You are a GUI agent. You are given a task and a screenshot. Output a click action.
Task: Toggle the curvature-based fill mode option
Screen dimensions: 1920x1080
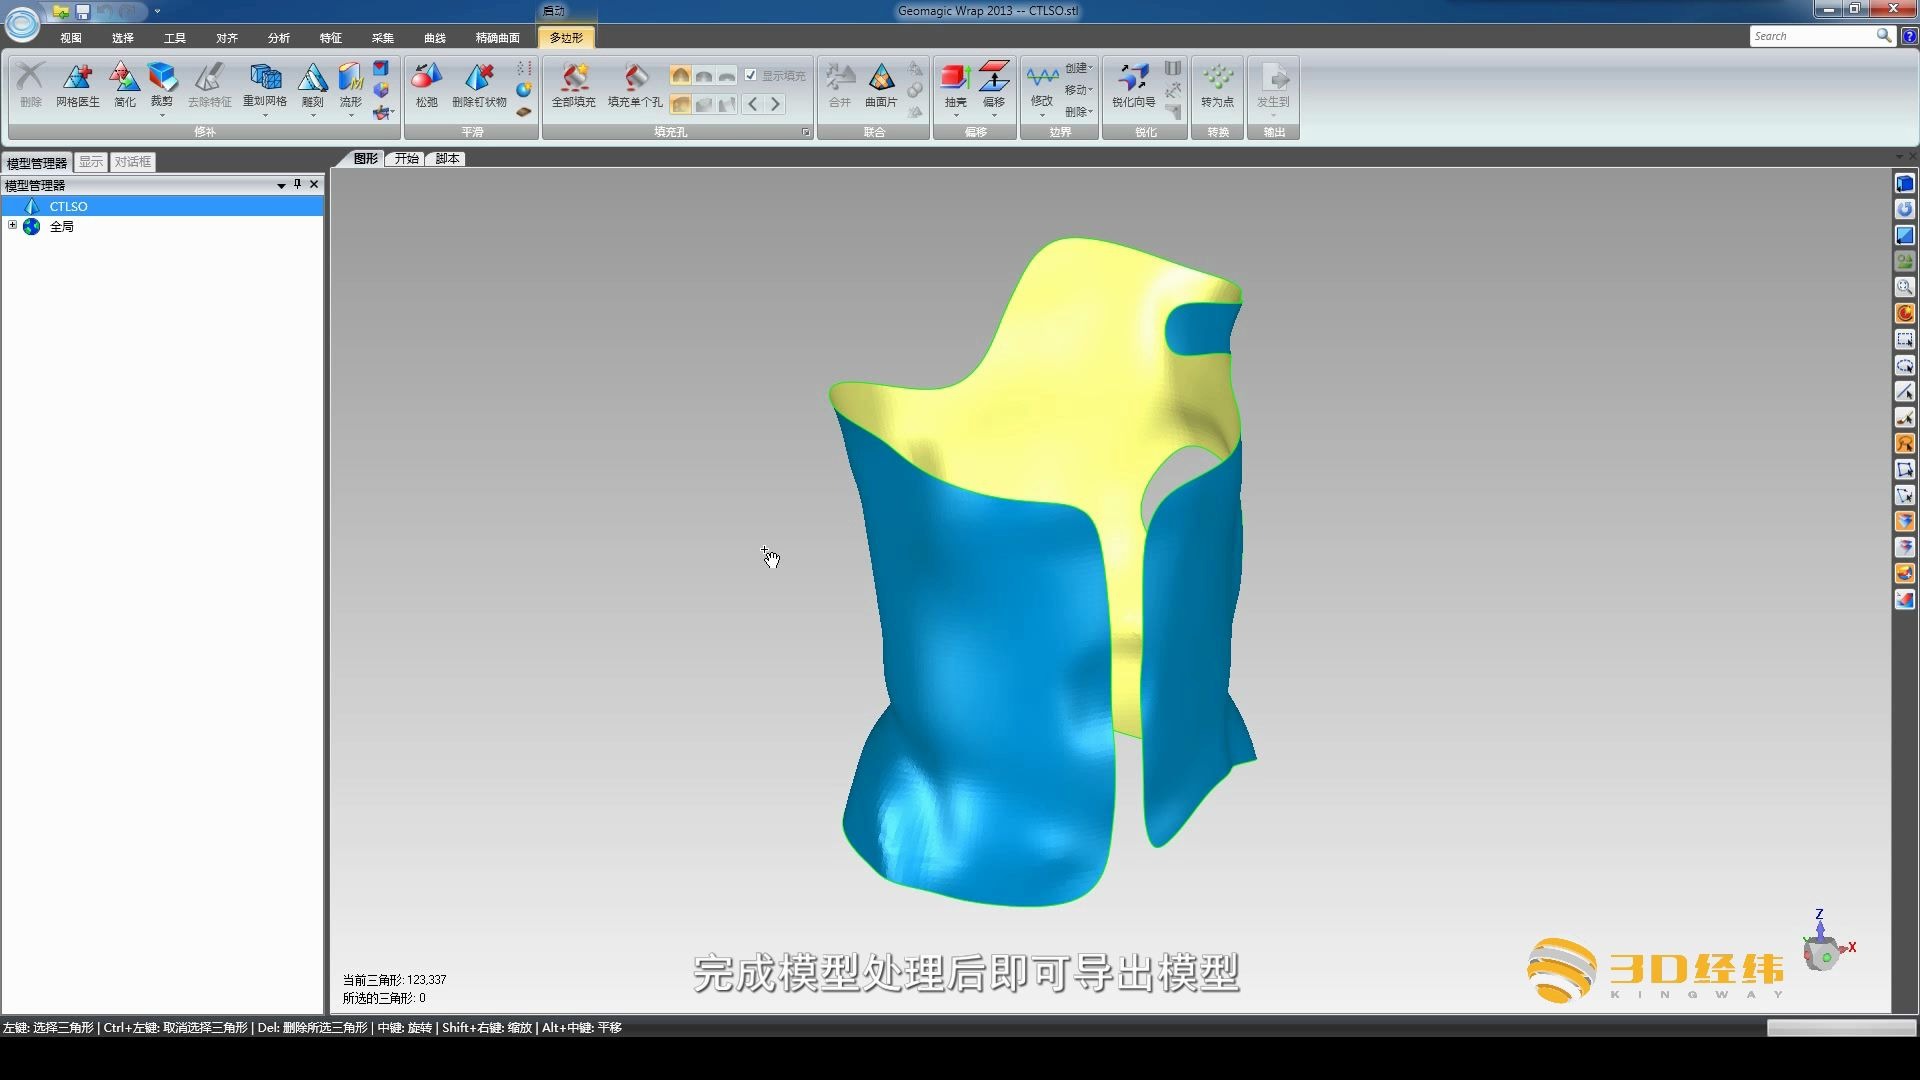[x=681, y=76]
